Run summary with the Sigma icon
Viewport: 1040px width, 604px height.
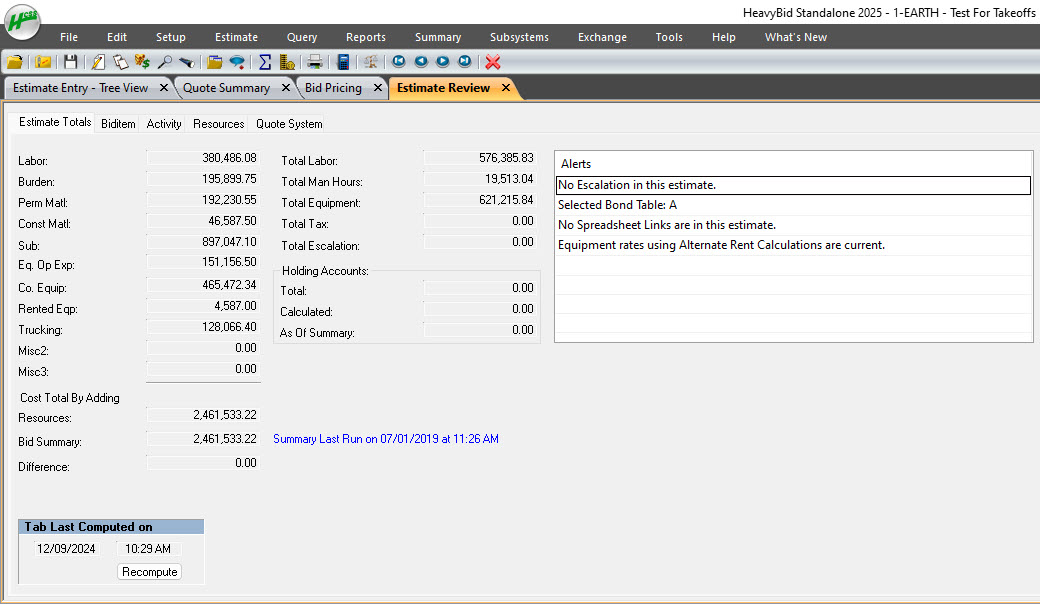point(265,62)
